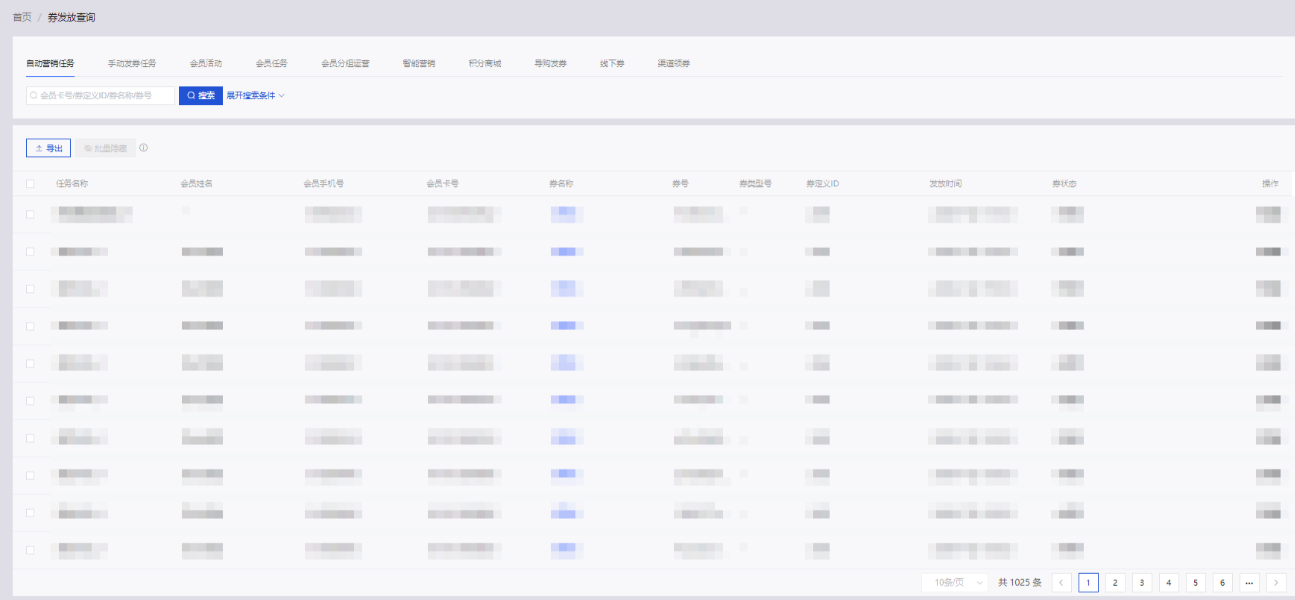Go to page 3
This screenshot has width=1295, height=600.
coord(1142,582)
